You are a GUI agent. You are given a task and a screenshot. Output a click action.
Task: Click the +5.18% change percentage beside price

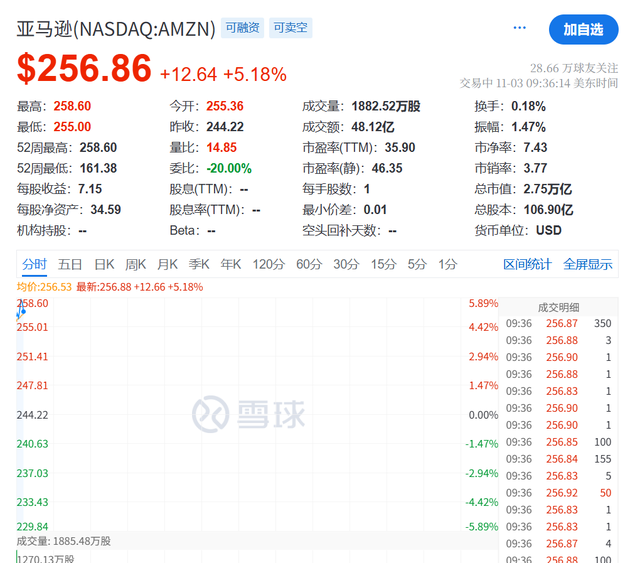click(255, 74)
